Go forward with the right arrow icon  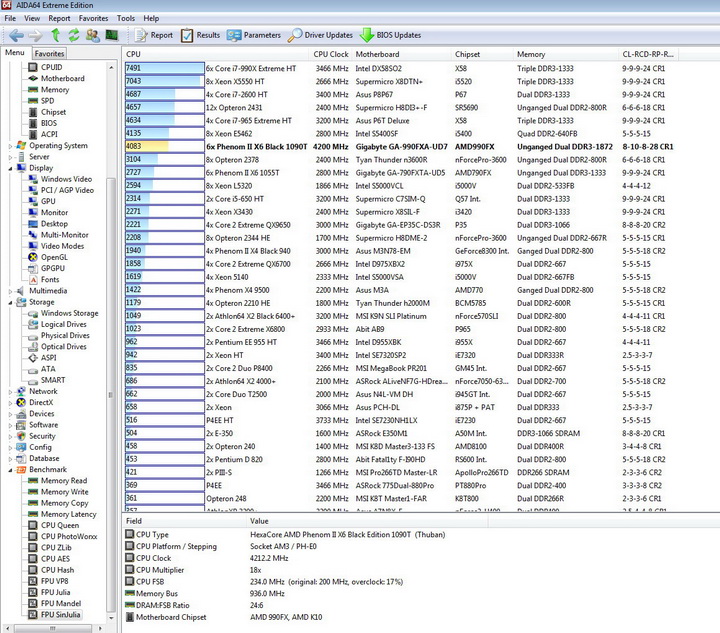click(x=35, y=35)
